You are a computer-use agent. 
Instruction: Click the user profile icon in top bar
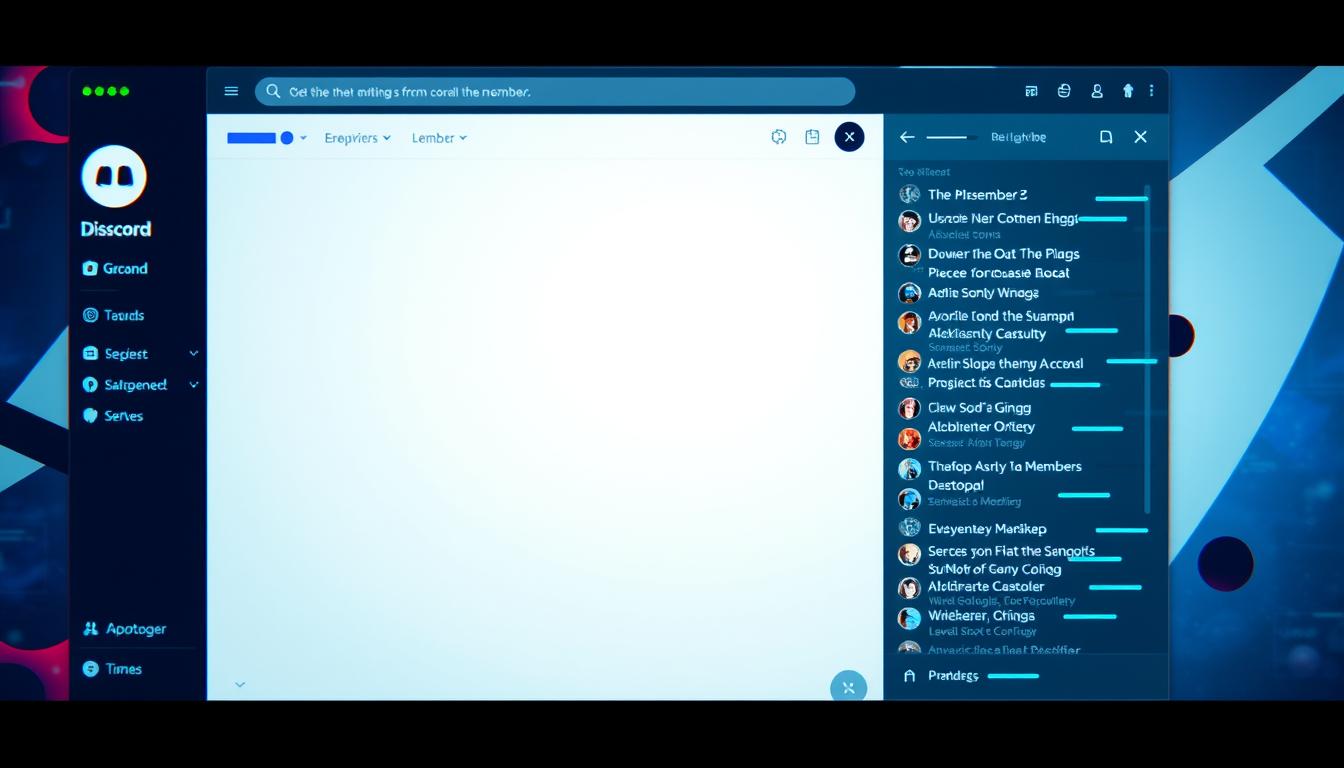coord(1097,91)
